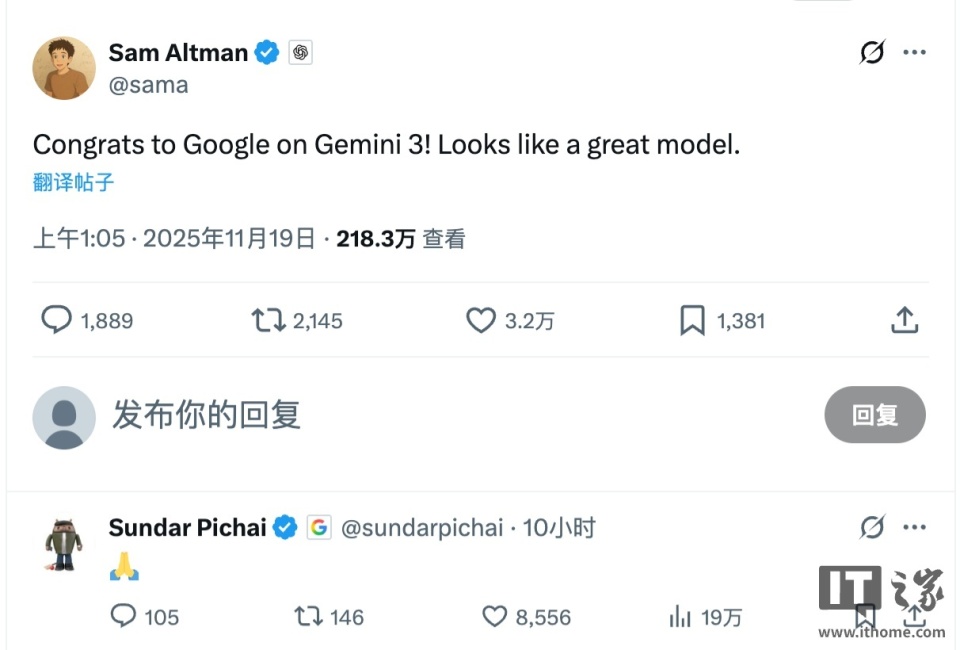960x650 pixels.
Task: Click the repost icon showing 2,145
Action: pos(267,320)
